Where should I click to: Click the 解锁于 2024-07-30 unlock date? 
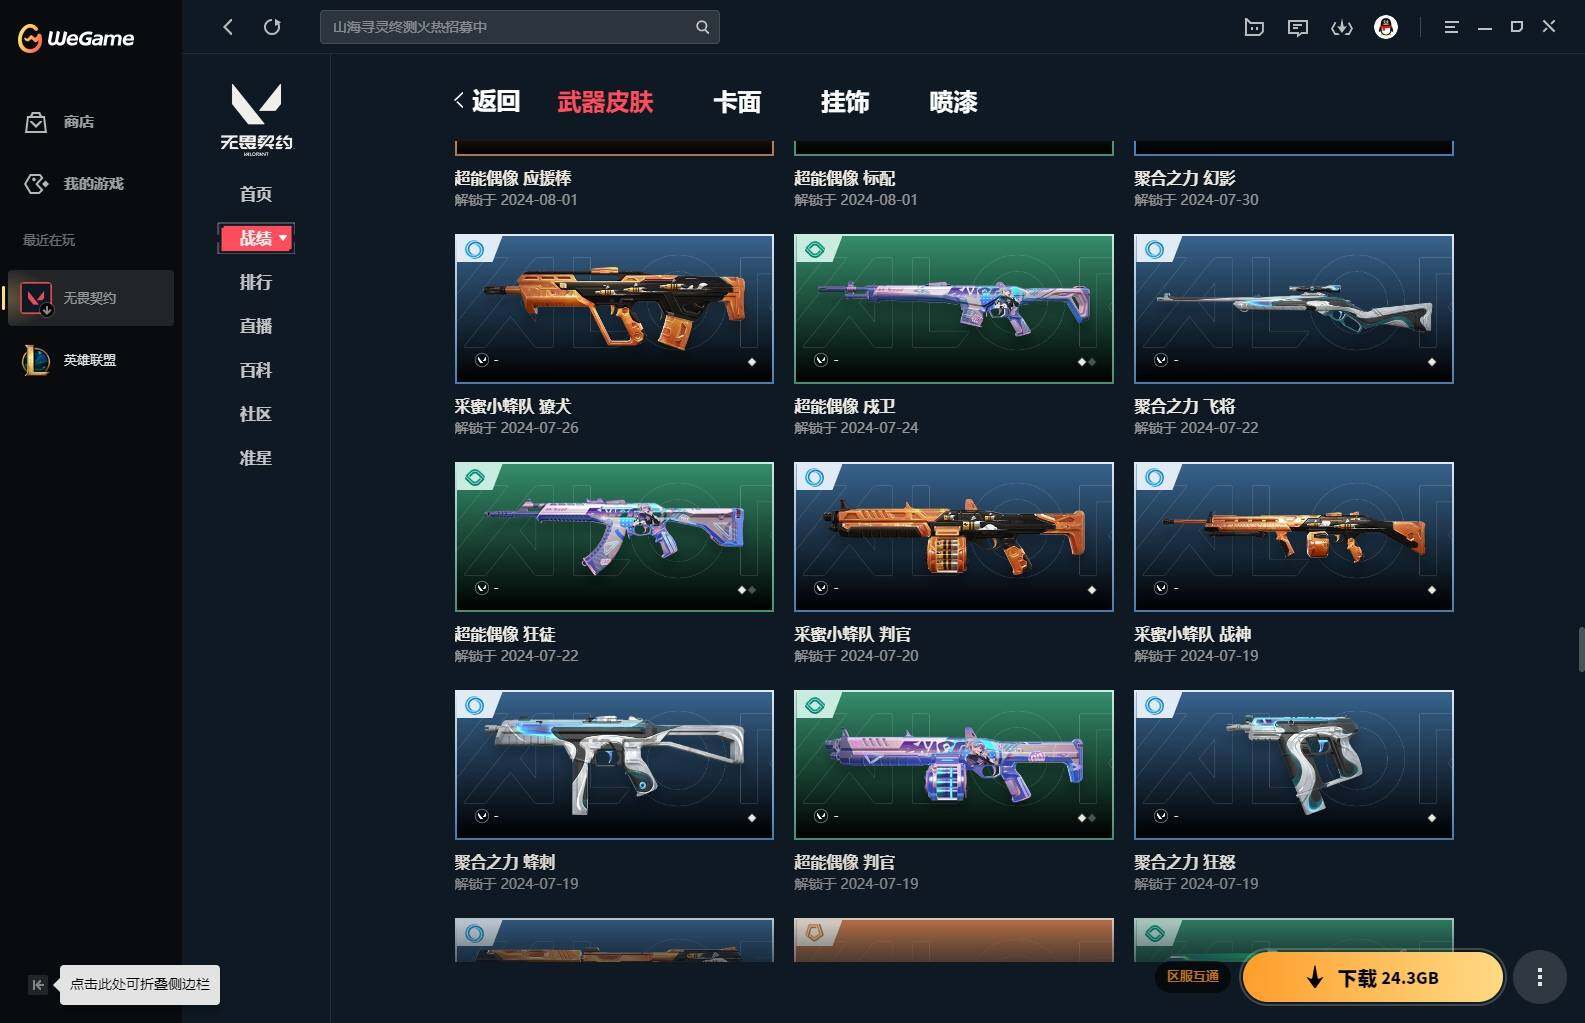point(1196,200)
